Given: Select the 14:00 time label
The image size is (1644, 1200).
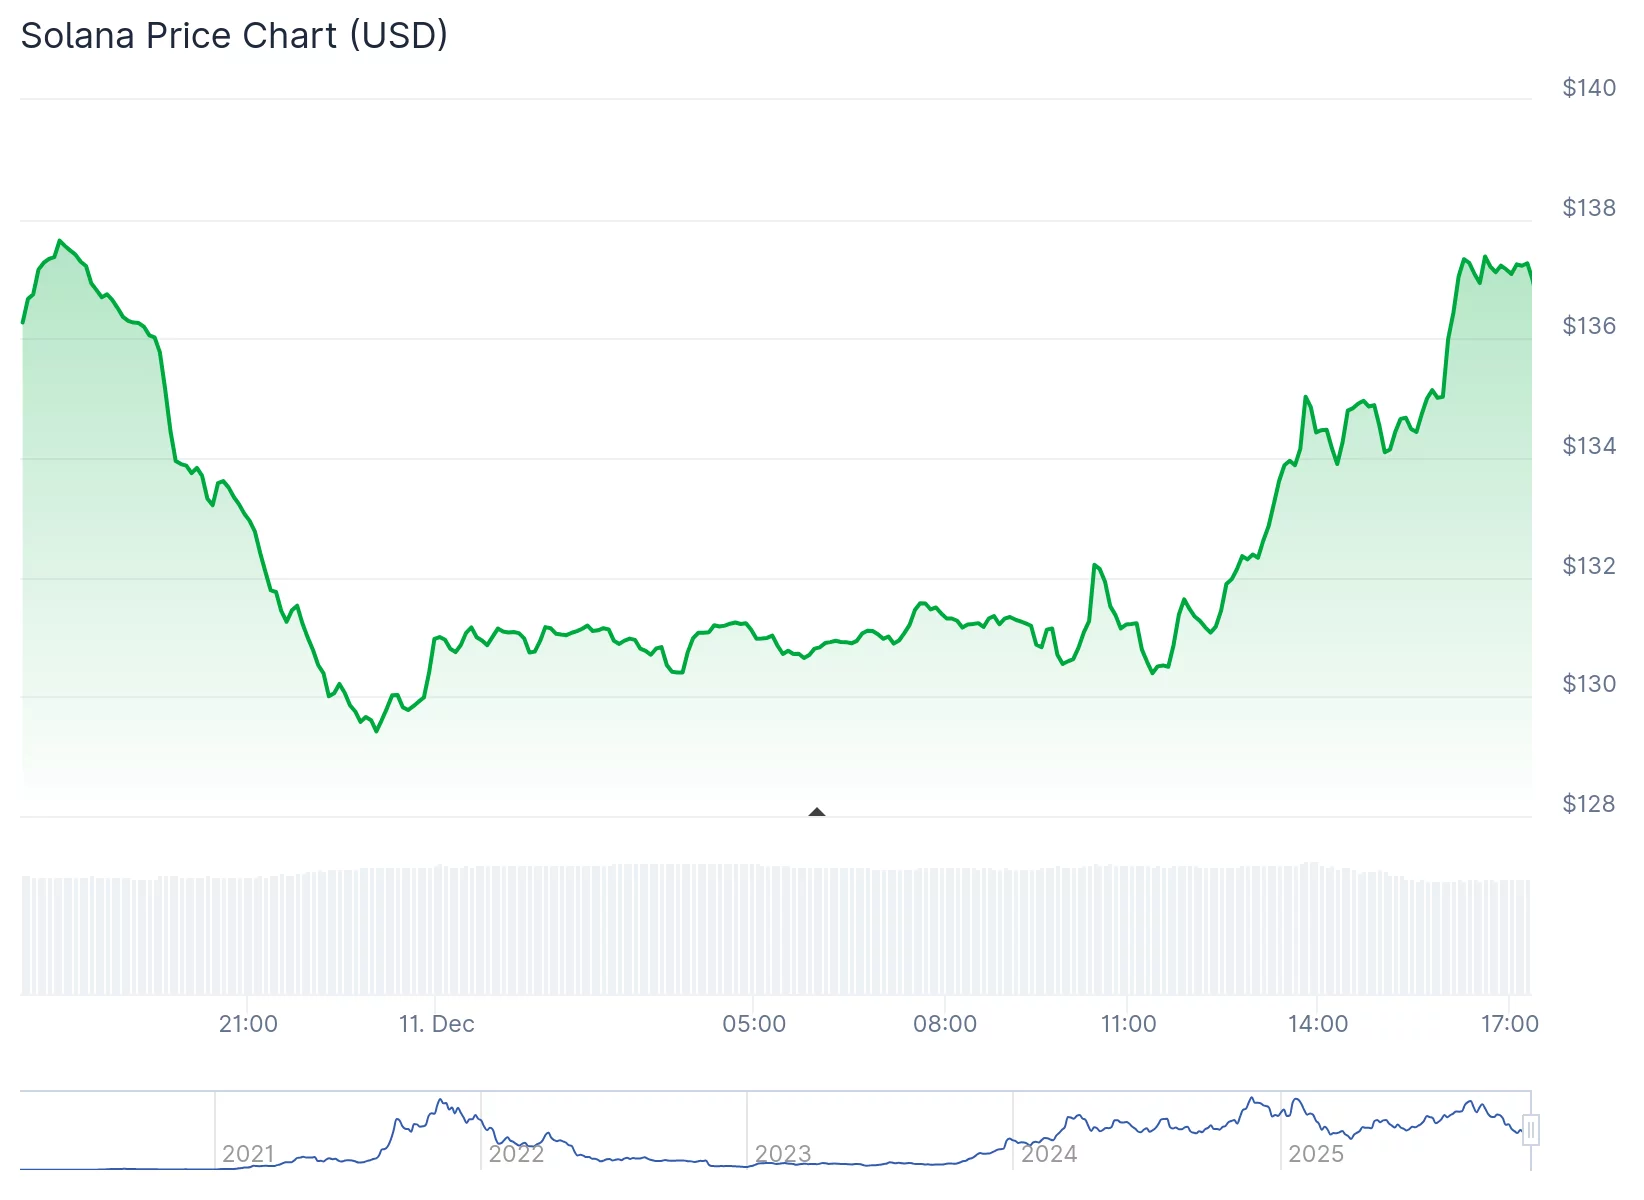Looking at the screenshot, I should point(1320,1024).
